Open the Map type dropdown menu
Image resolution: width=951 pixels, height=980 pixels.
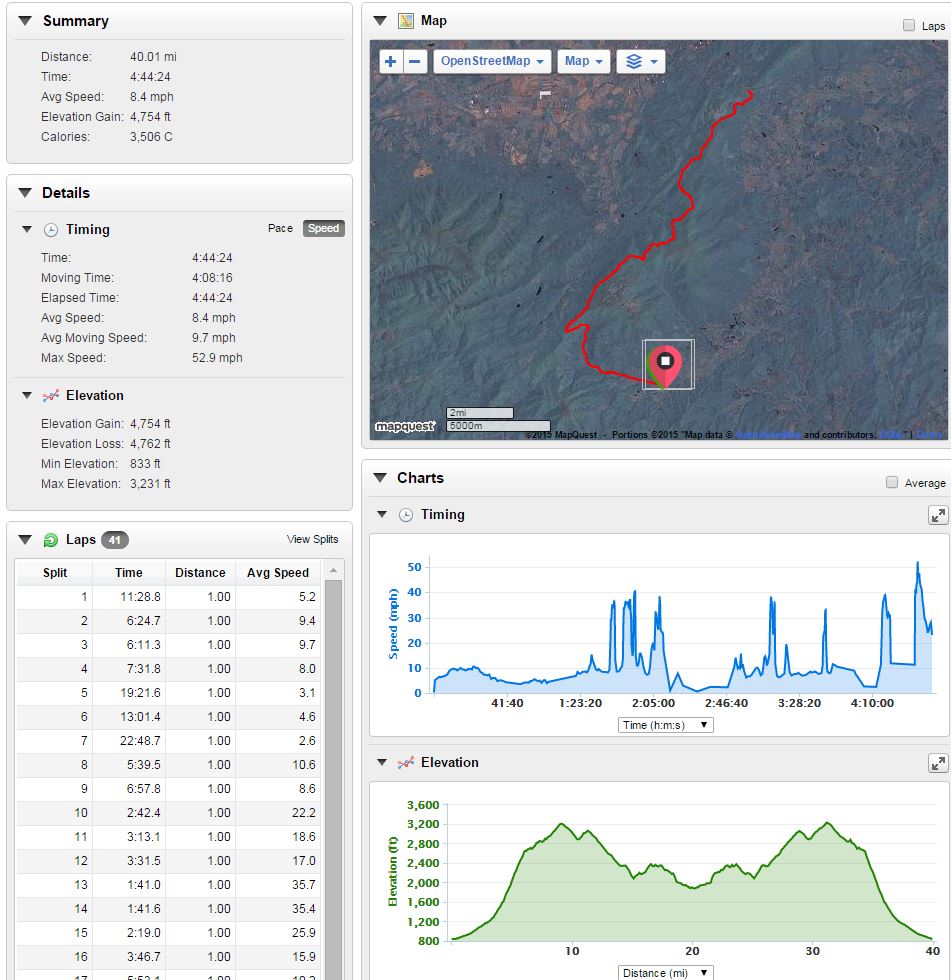tap(584, 62)
